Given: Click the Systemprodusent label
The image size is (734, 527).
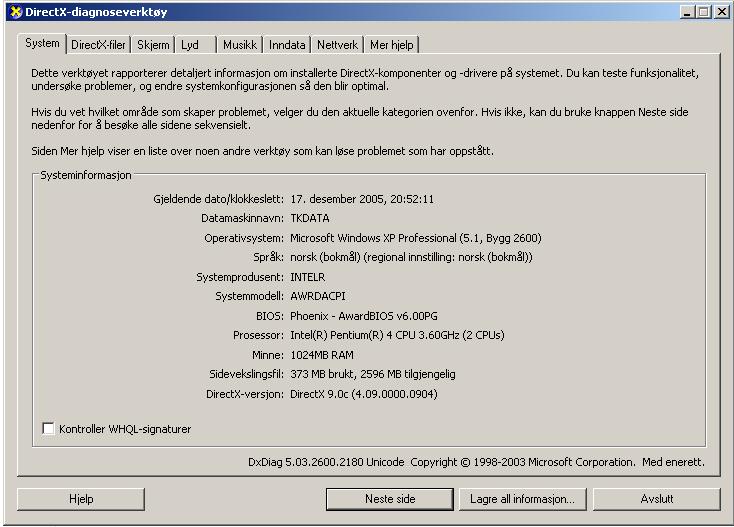Looking at the screenshot, I should pos(240,277).
